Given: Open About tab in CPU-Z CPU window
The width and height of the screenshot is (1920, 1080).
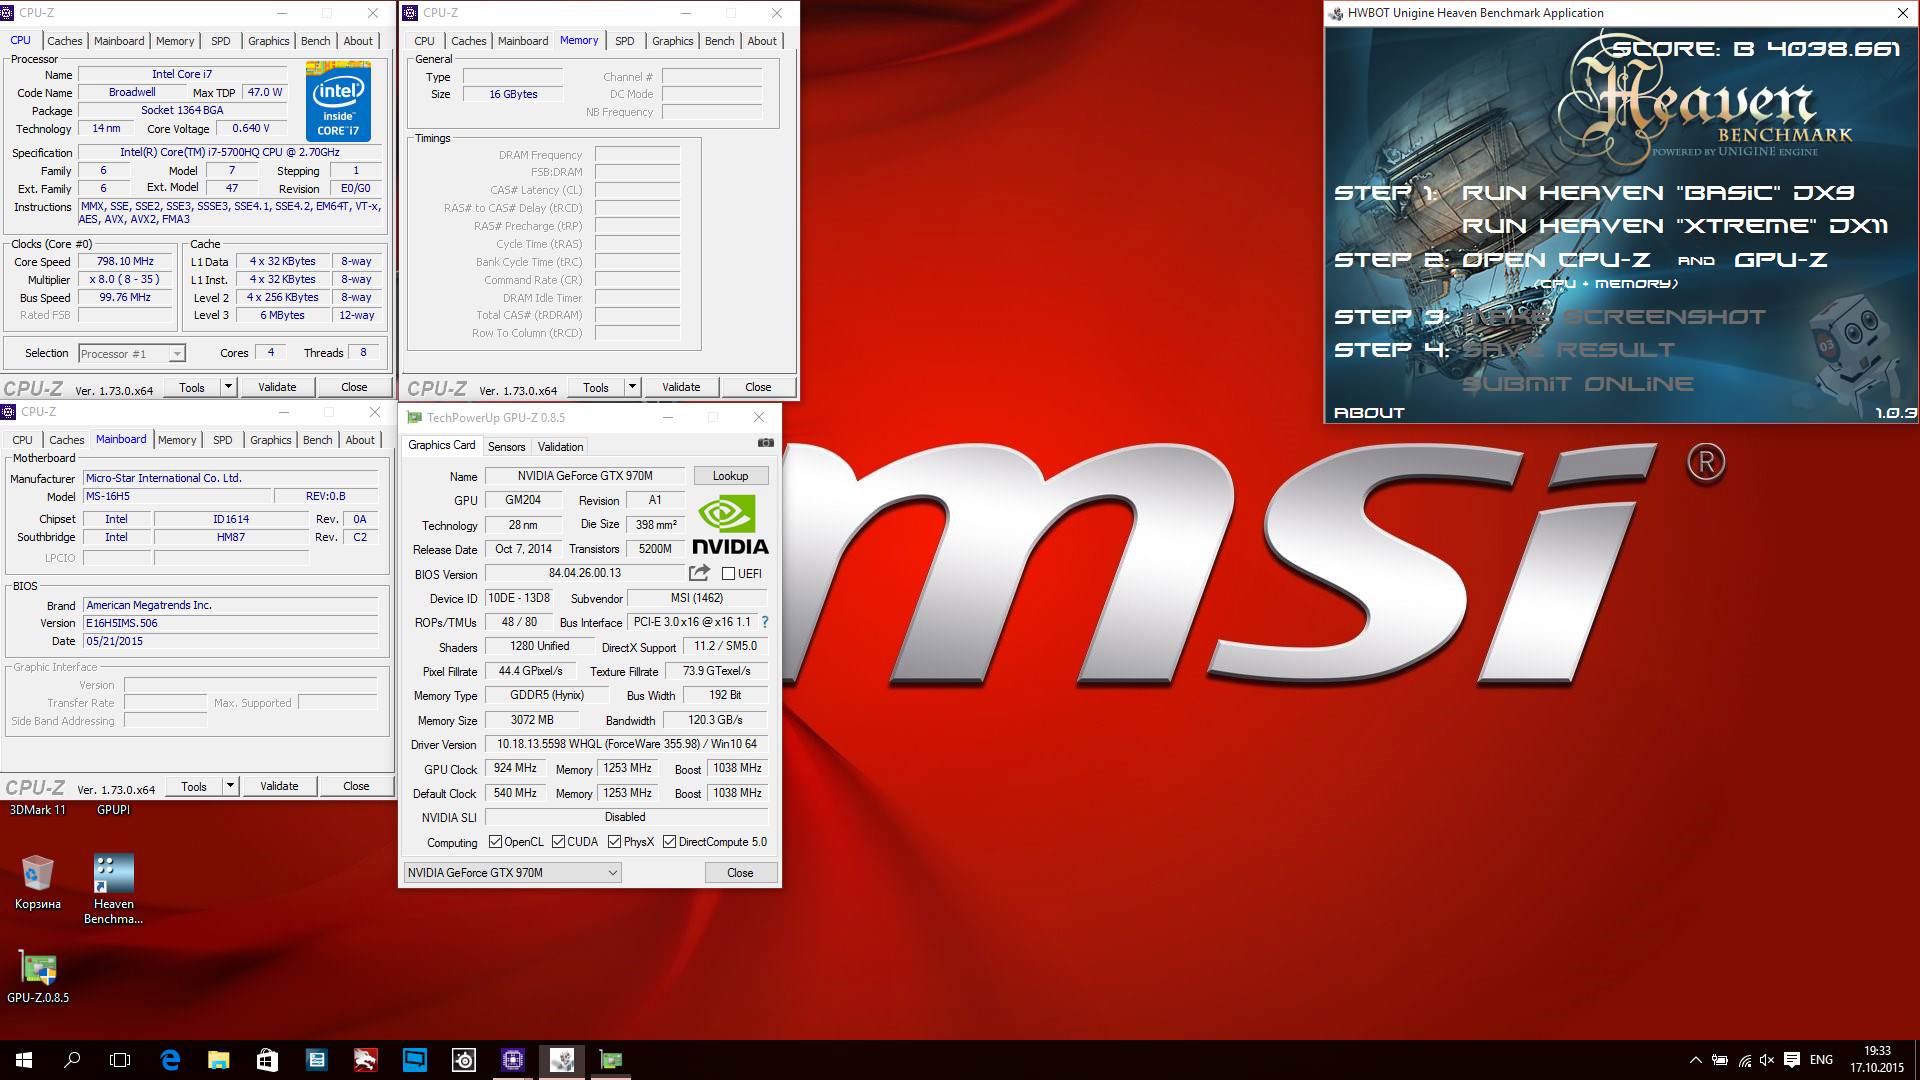Looking at the screenshot, I should (x=358, y=41).
